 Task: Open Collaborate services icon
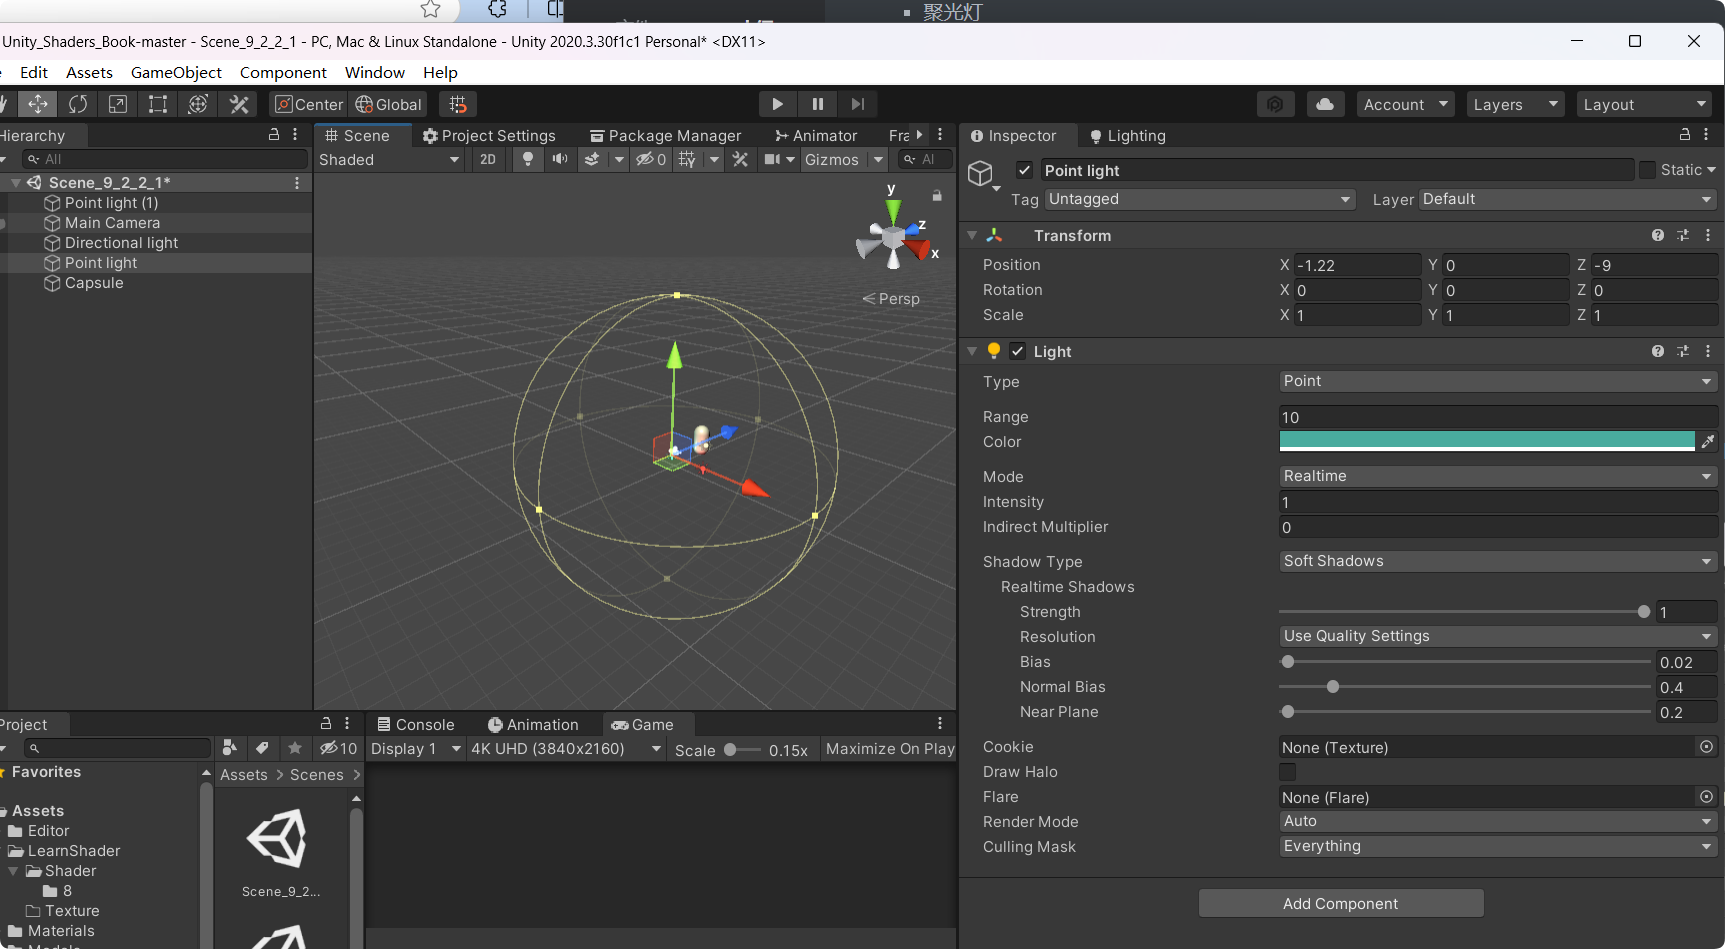pos(1275,104)
